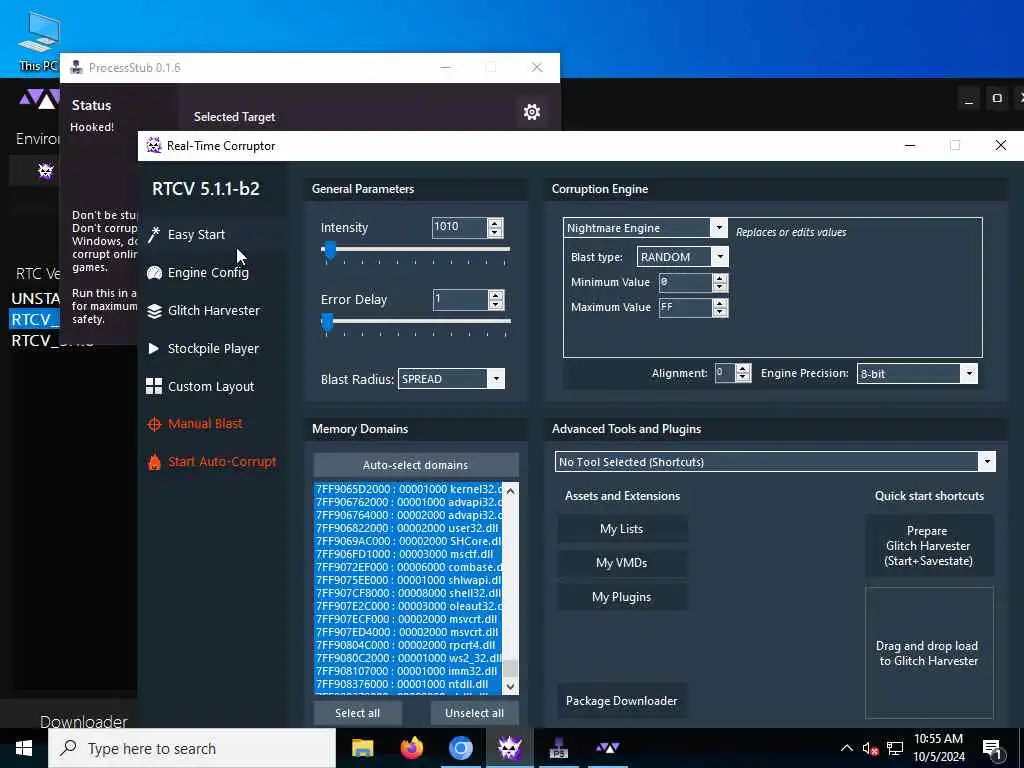
Task: Click the Easy Start wand icon
Action: [x=154, y=234]
